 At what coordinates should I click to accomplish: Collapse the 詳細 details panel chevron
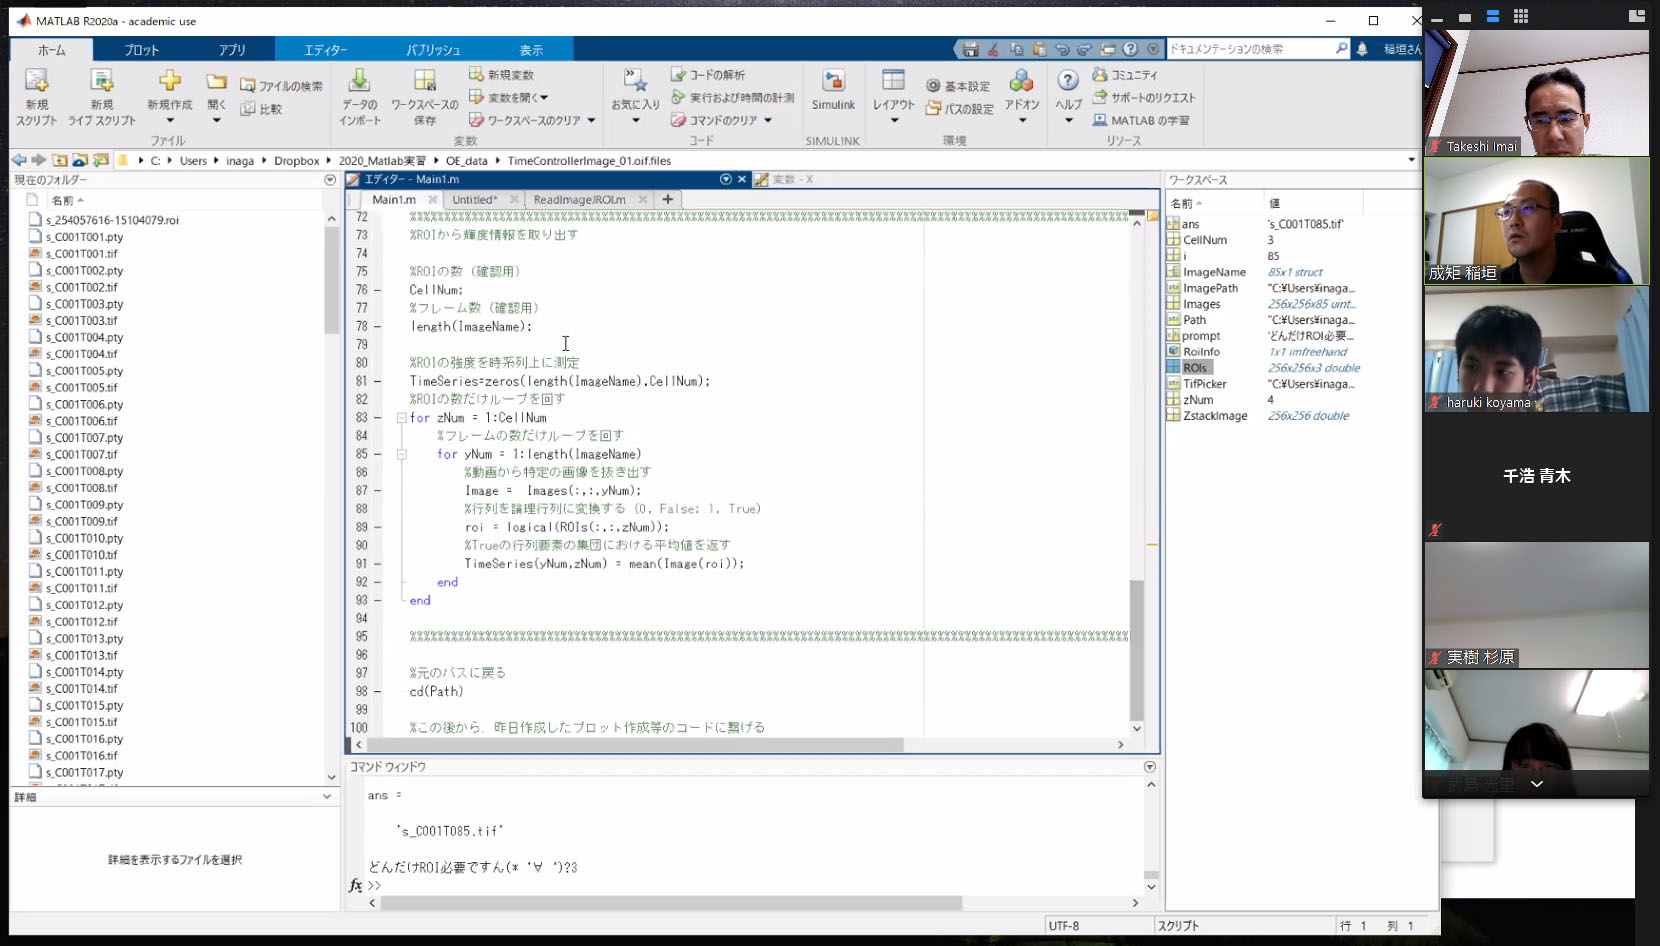pyautogui.click(x=327, y=797)
